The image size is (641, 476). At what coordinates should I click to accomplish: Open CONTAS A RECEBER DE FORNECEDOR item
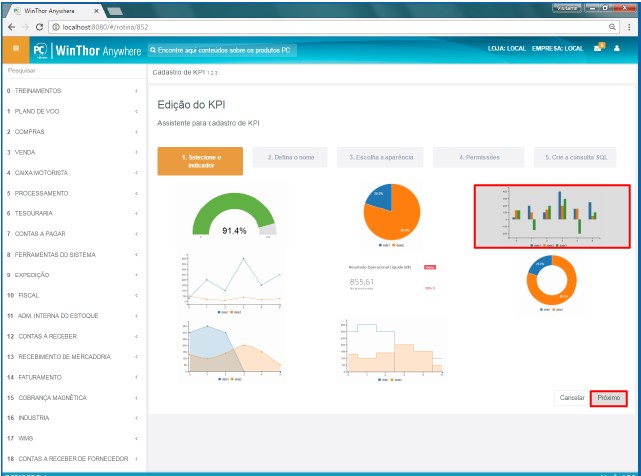(74, 459)
